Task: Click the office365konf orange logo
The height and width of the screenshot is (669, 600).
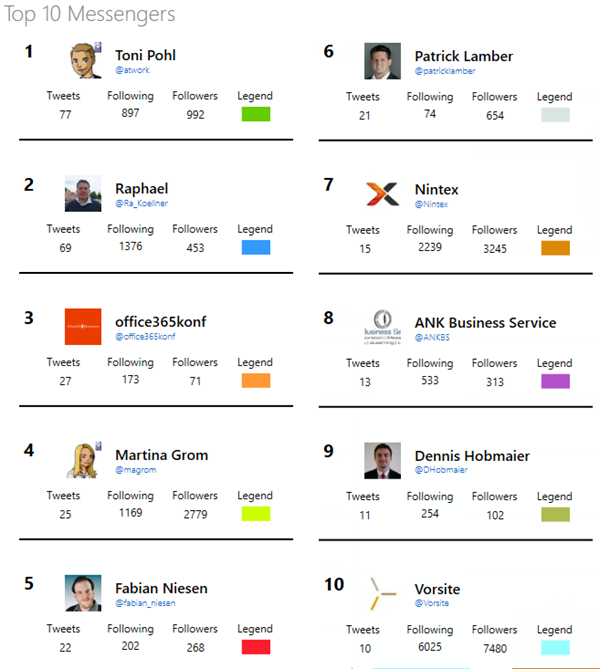Action: click(x=83, y=326)
